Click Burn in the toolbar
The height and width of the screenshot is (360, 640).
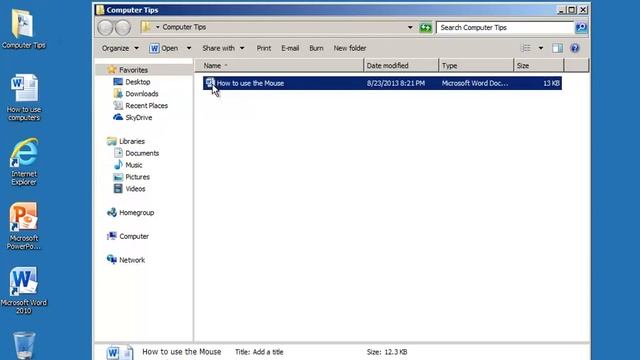316,48
